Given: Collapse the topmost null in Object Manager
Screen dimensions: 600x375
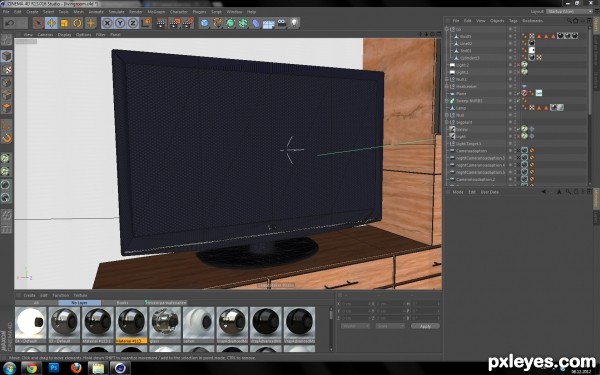Looking at the screenshot, I should click(x=447, y=29).
